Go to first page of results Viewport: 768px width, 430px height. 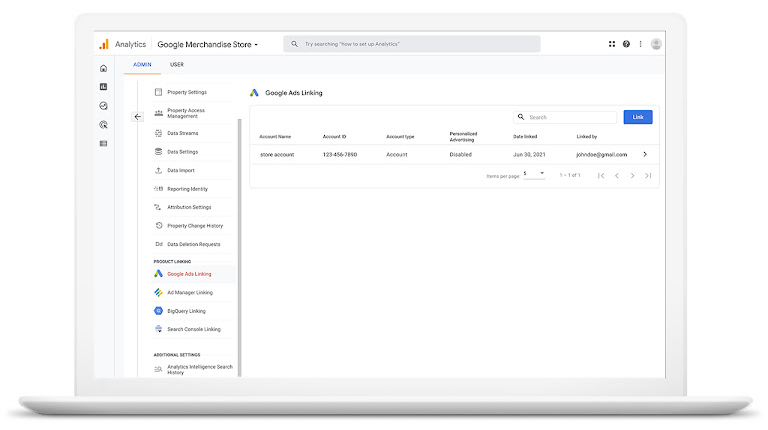[601, 175]
